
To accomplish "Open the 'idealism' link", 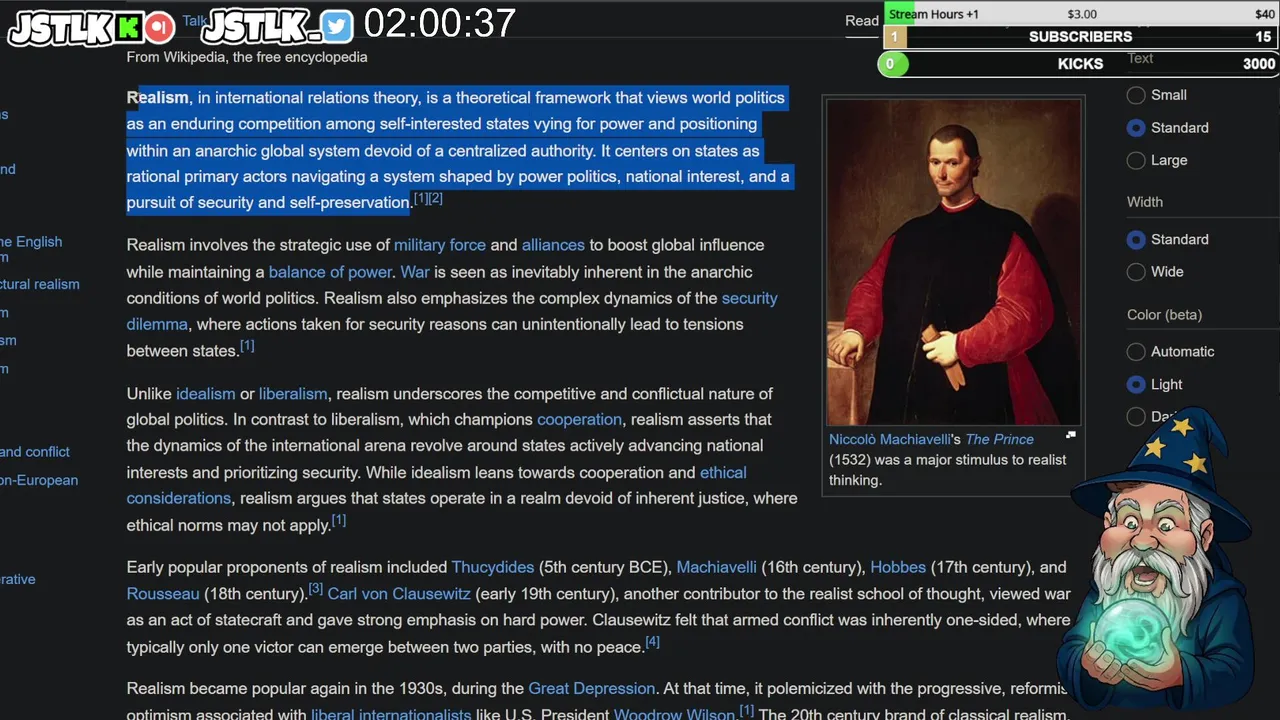I will (206, 394).
